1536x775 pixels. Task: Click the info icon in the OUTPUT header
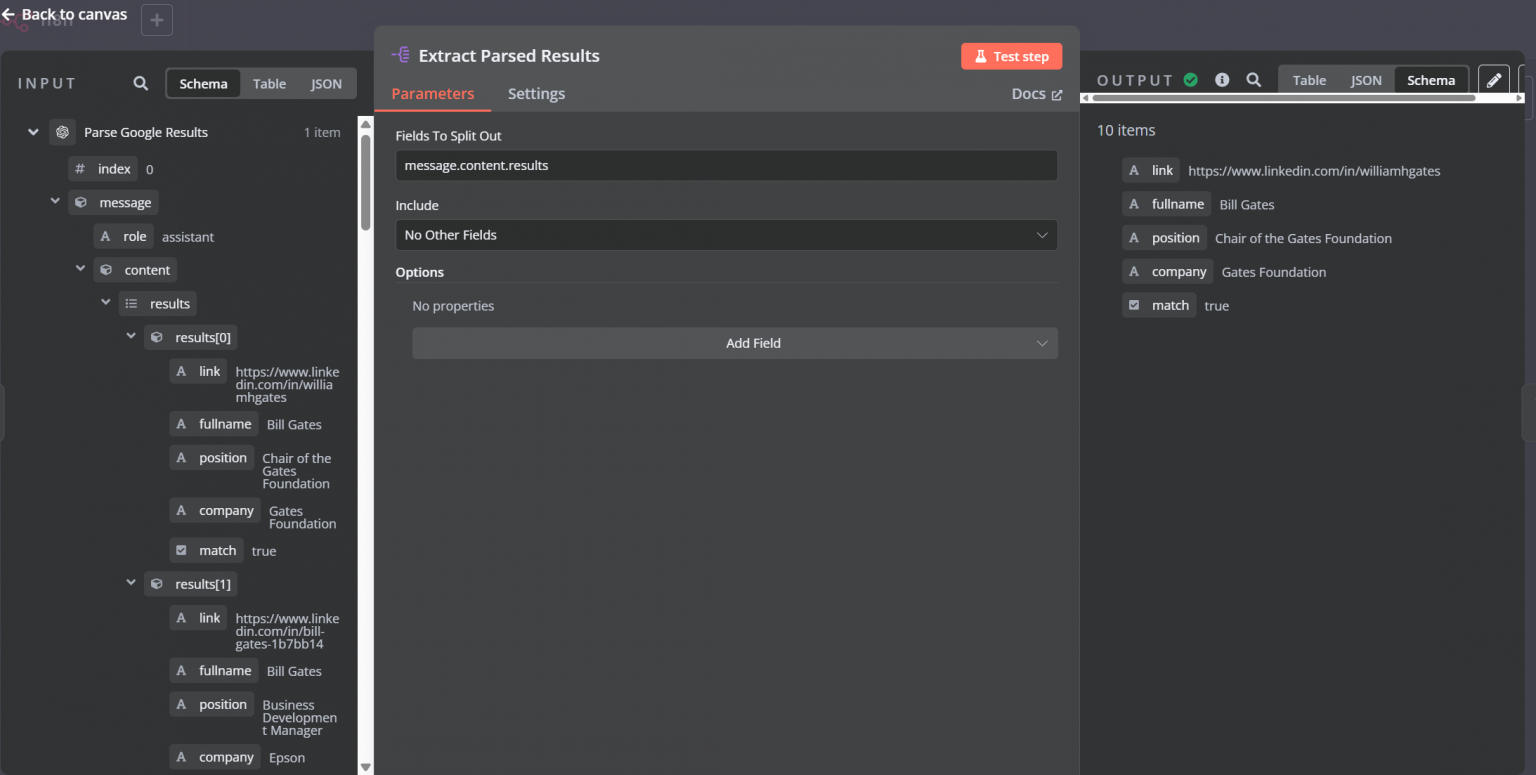point(1222,79)
